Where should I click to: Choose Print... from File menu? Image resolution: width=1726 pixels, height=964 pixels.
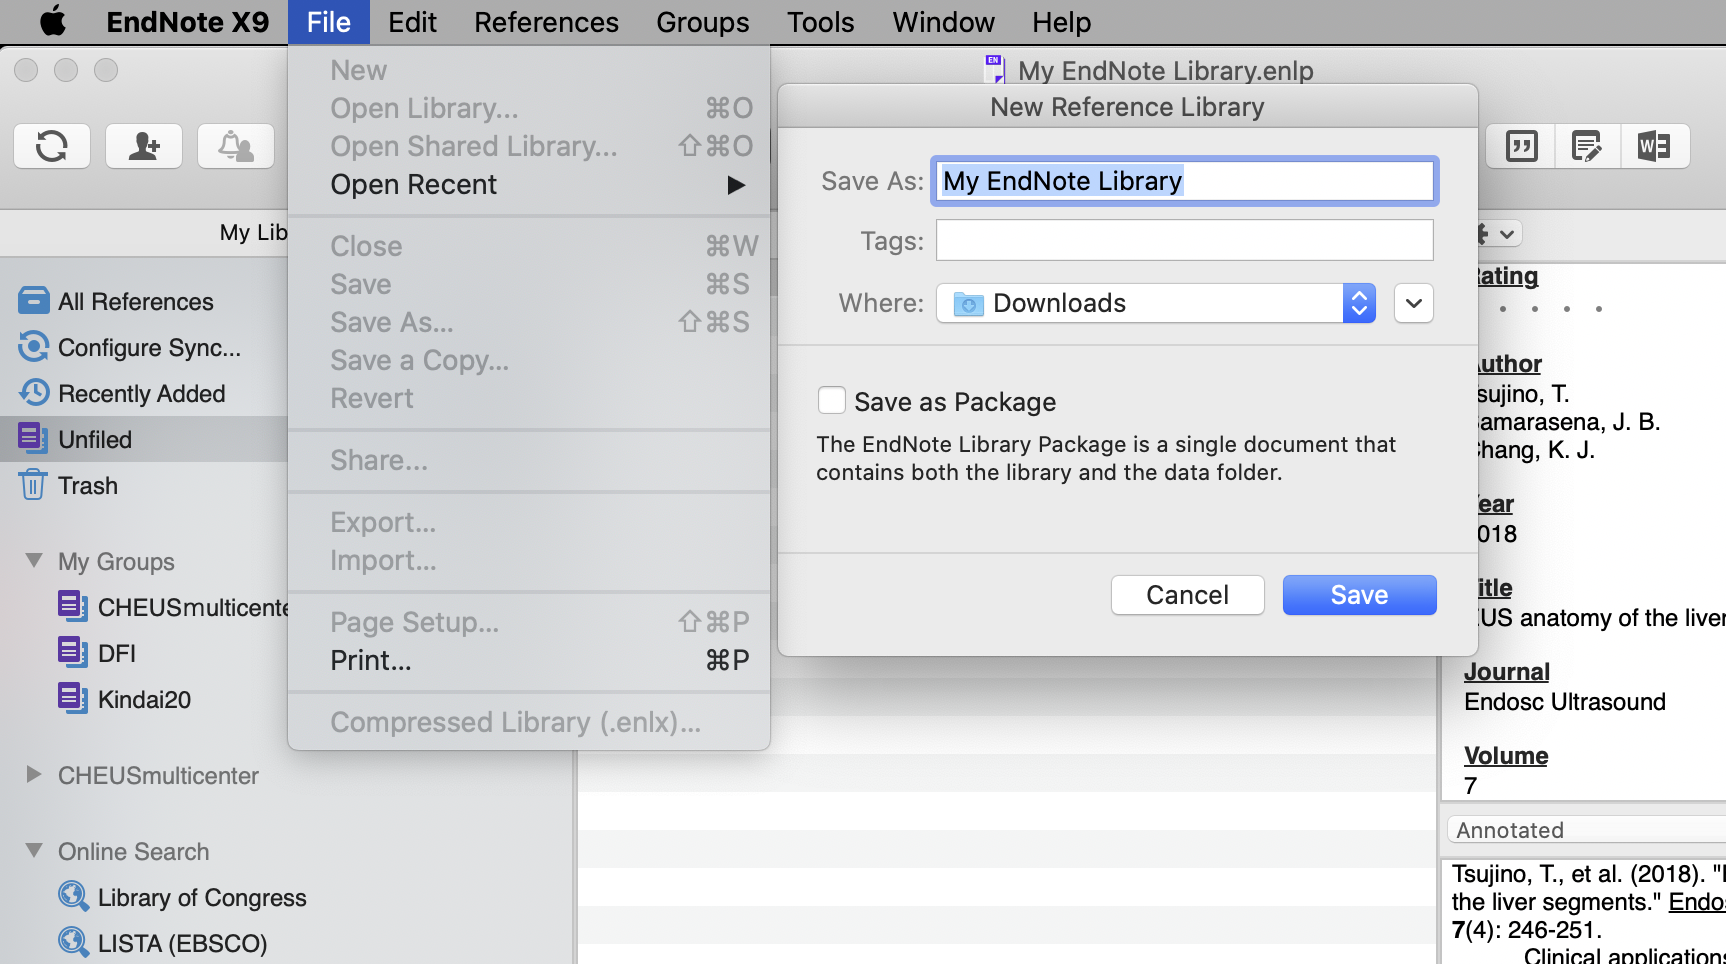pyautogui.click(x=529, y=660)
